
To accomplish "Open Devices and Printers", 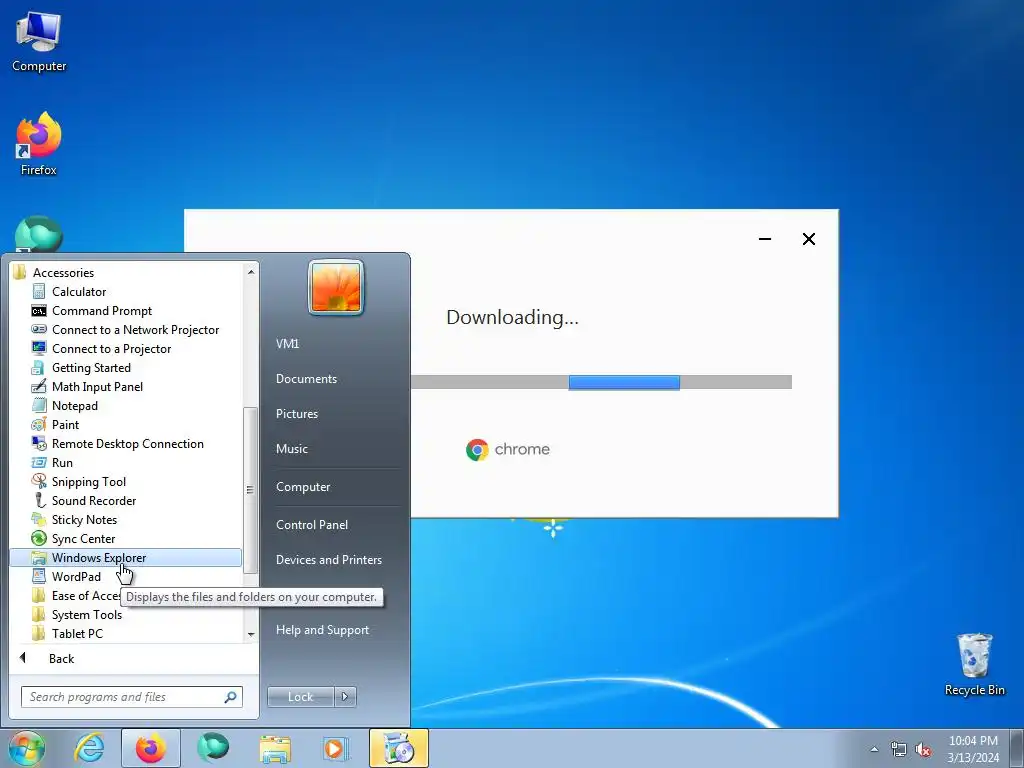I will pyautogui.click(x=328, y=560).
